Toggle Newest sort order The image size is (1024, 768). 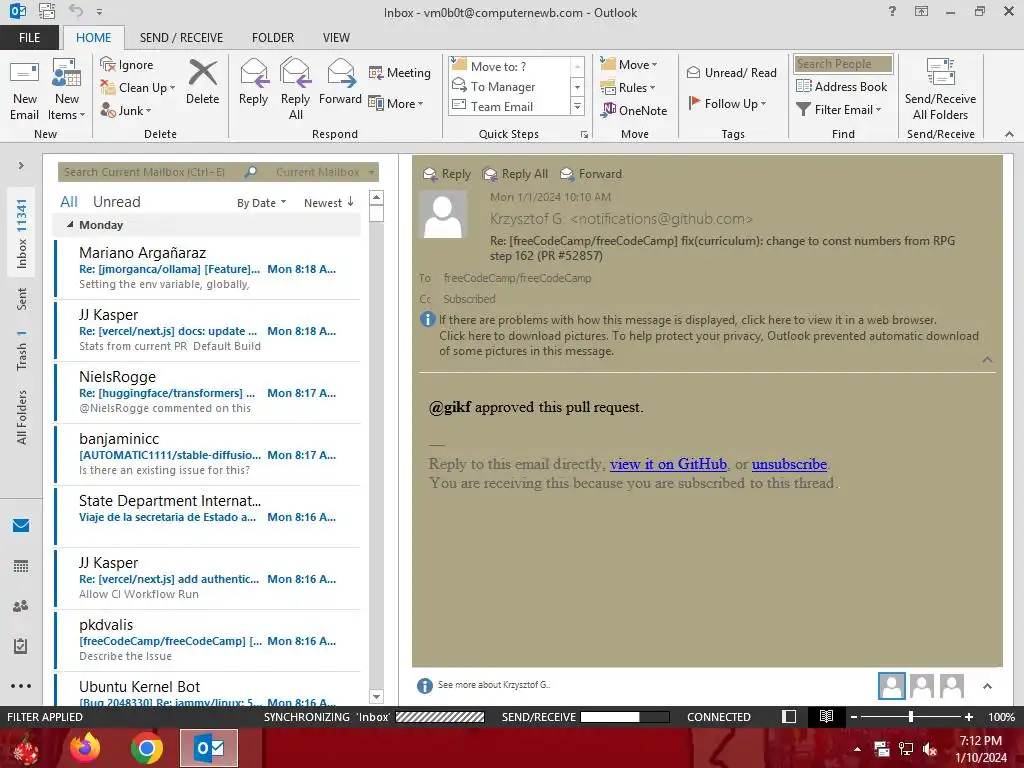[328, 202]
